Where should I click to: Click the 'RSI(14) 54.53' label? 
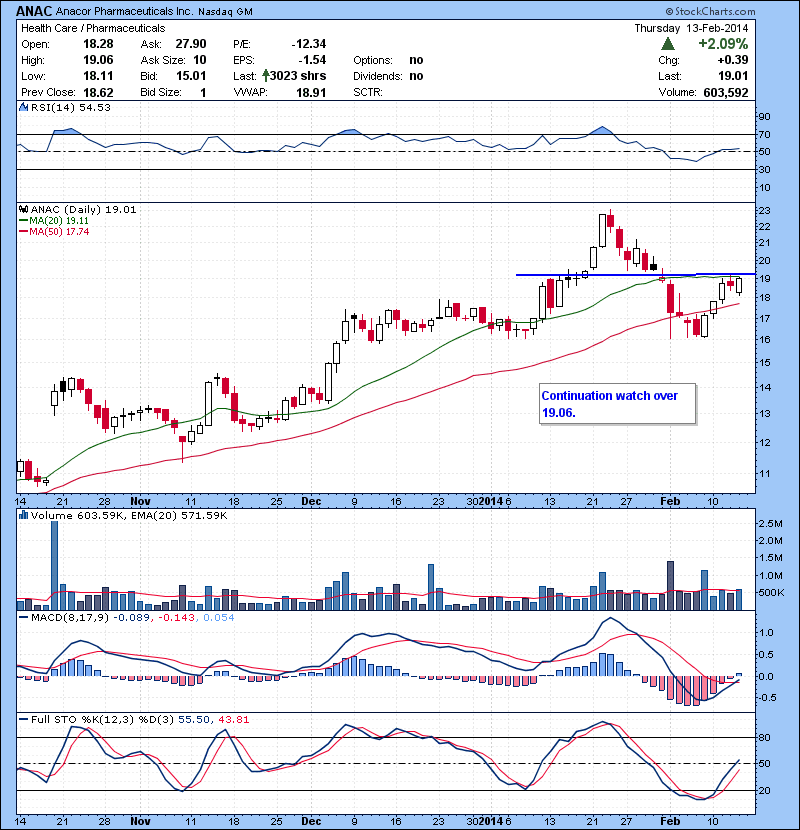[x=71, y=107]
